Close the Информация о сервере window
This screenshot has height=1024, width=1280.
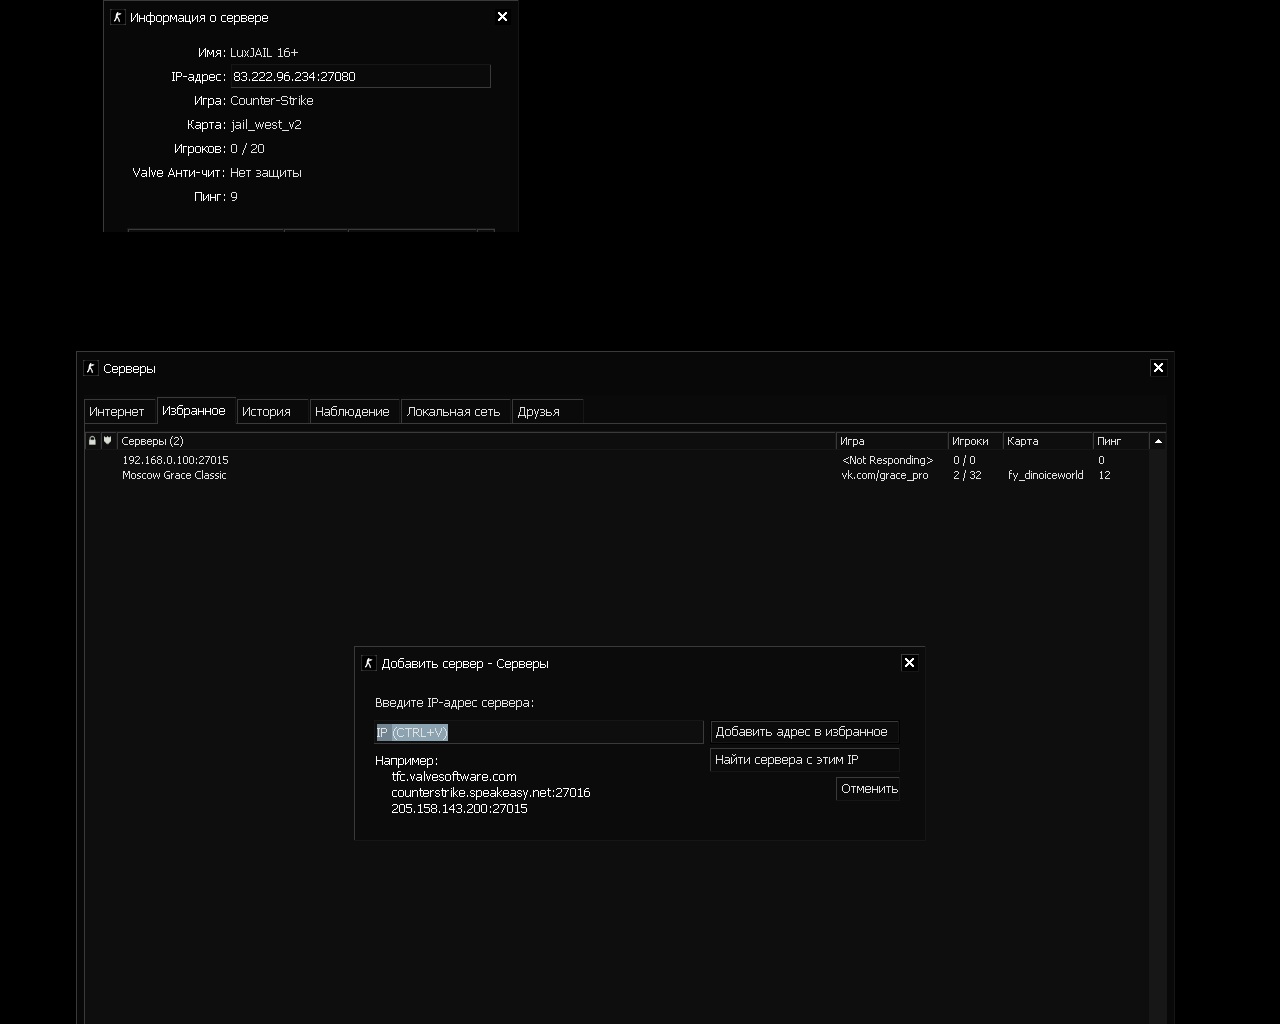(x=502, y=17)
